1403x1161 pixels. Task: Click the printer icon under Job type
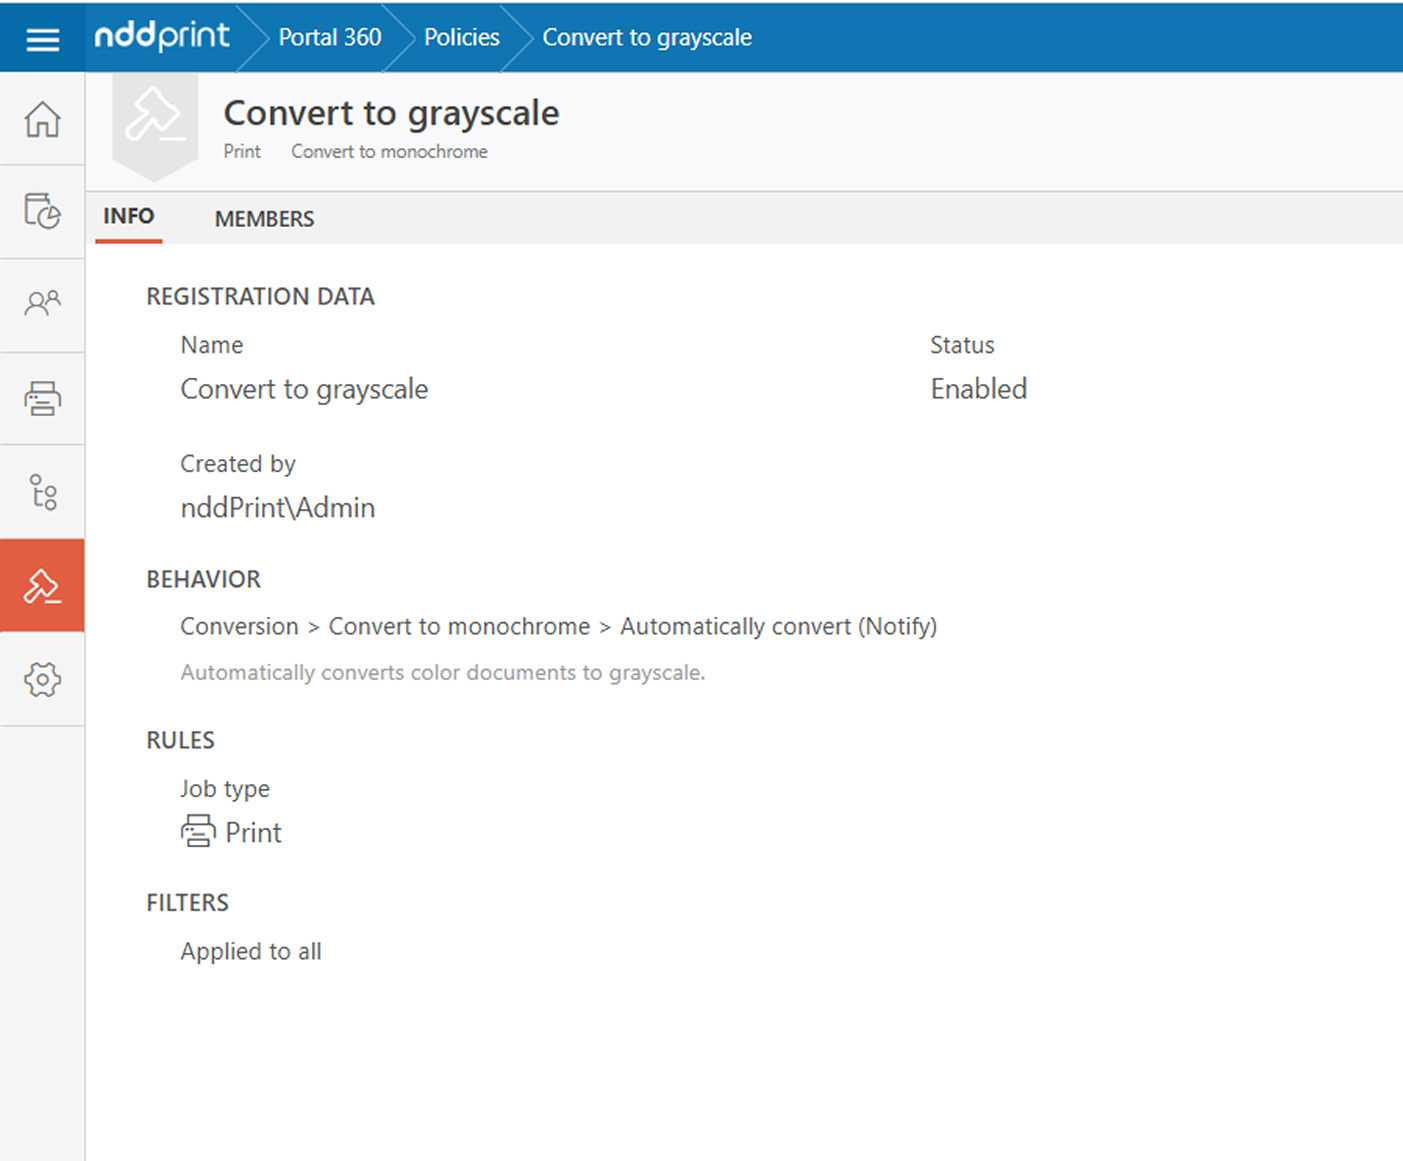[x=198, y=831]
